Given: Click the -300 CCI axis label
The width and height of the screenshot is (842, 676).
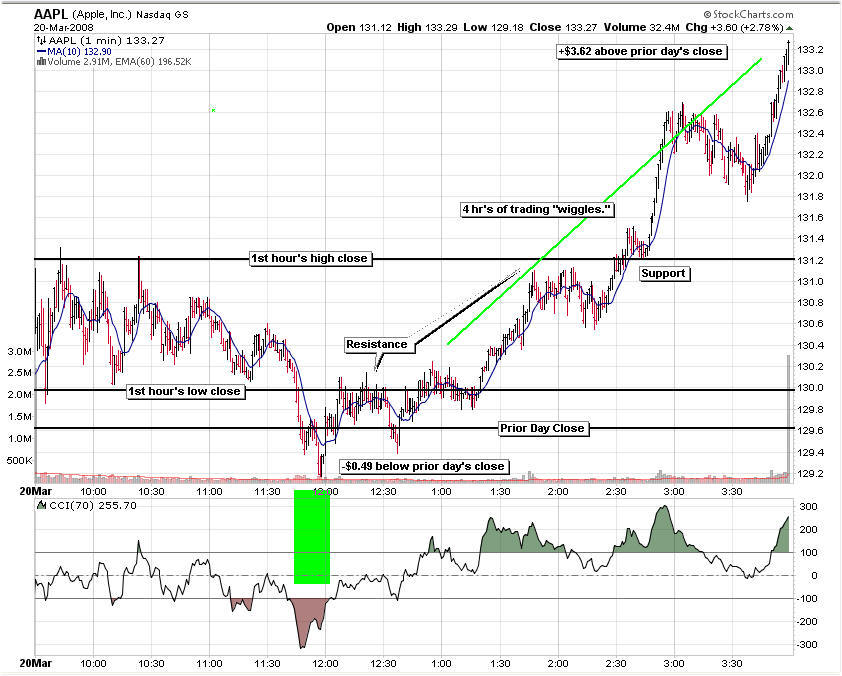Looking at the screenshot, I should point(807,644).
